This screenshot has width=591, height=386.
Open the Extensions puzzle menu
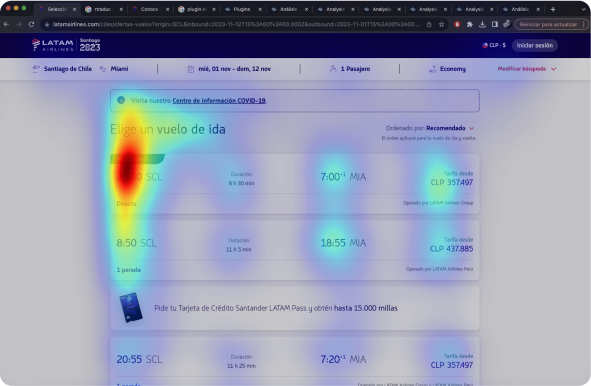pos(470,25)
